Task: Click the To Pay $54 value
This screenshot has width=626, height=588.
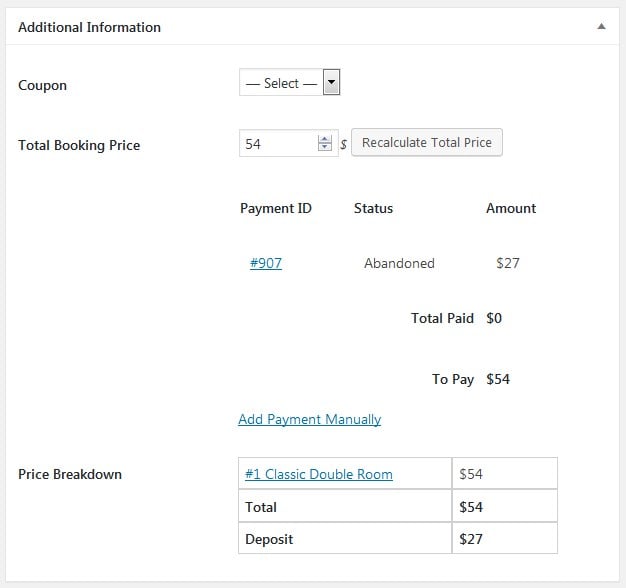Action: pyautogui.click(x=498, y=379)
